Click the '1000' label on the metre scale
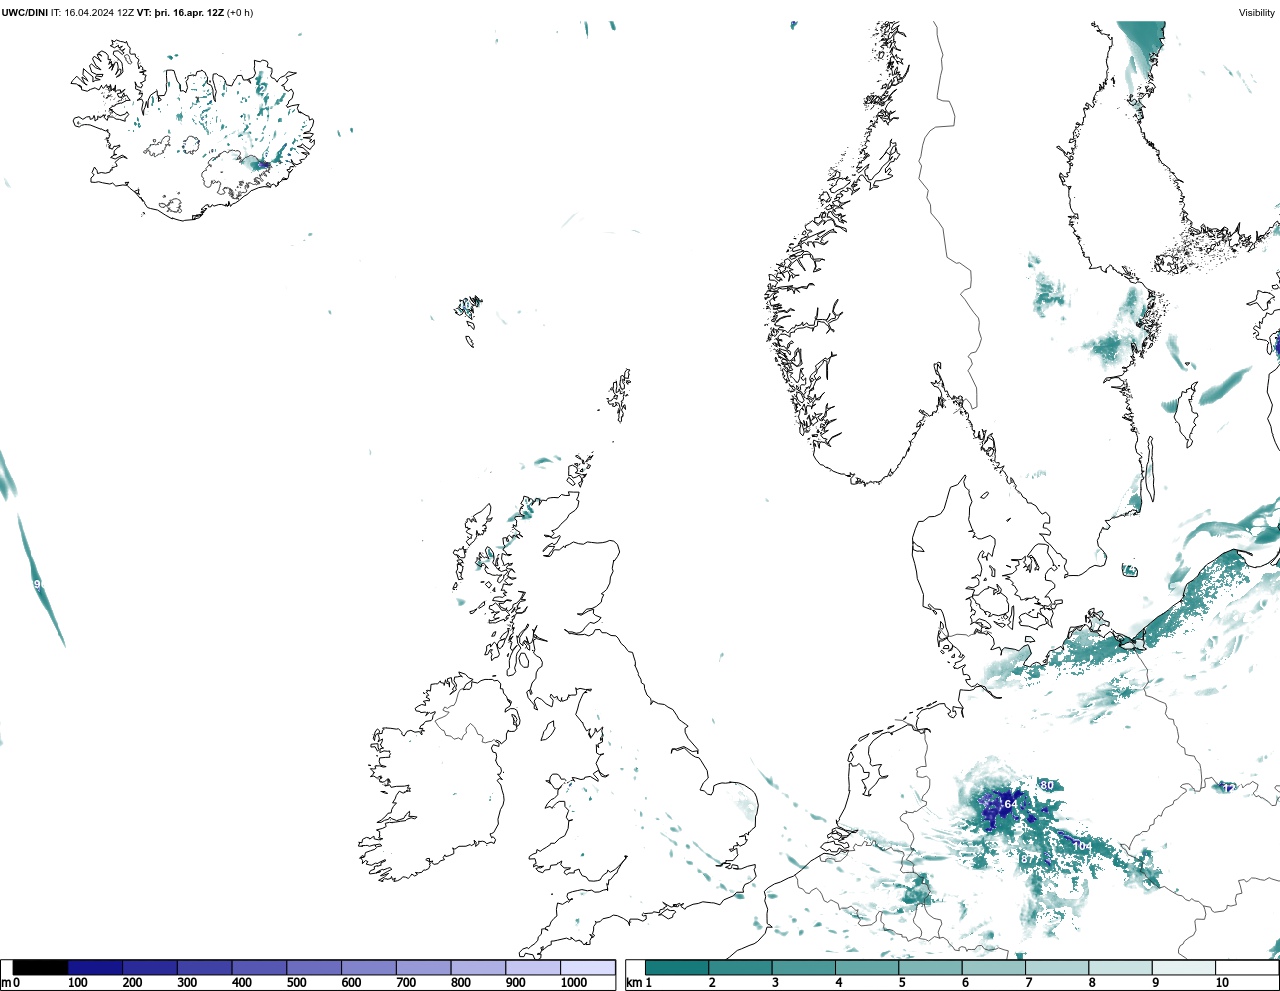Screen dimensions: 1280x991 (574, 983)
